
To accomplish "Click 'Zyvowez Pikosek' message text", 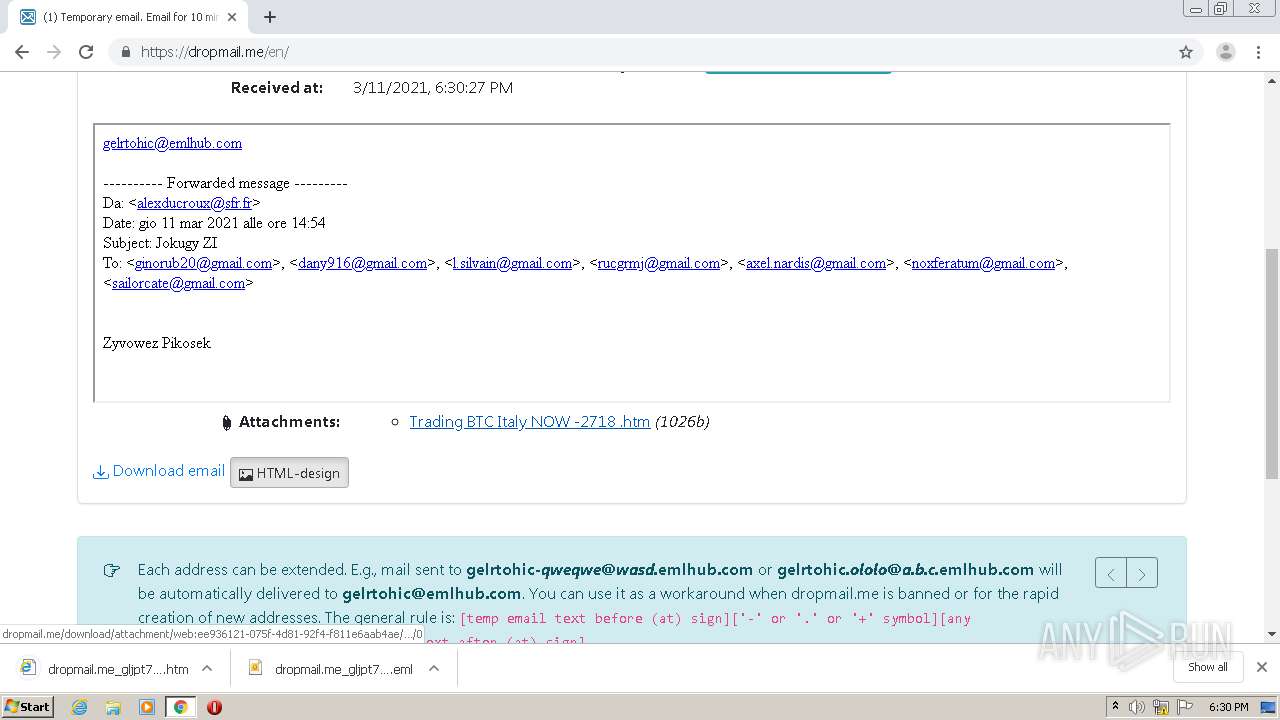I will [x=157, y=343].
